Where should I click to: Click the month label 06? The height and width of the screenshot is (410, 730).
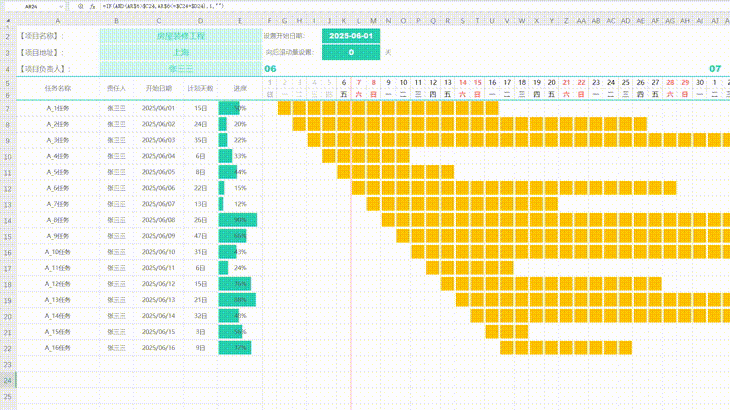pyautogui.click(x=270, y=69)
